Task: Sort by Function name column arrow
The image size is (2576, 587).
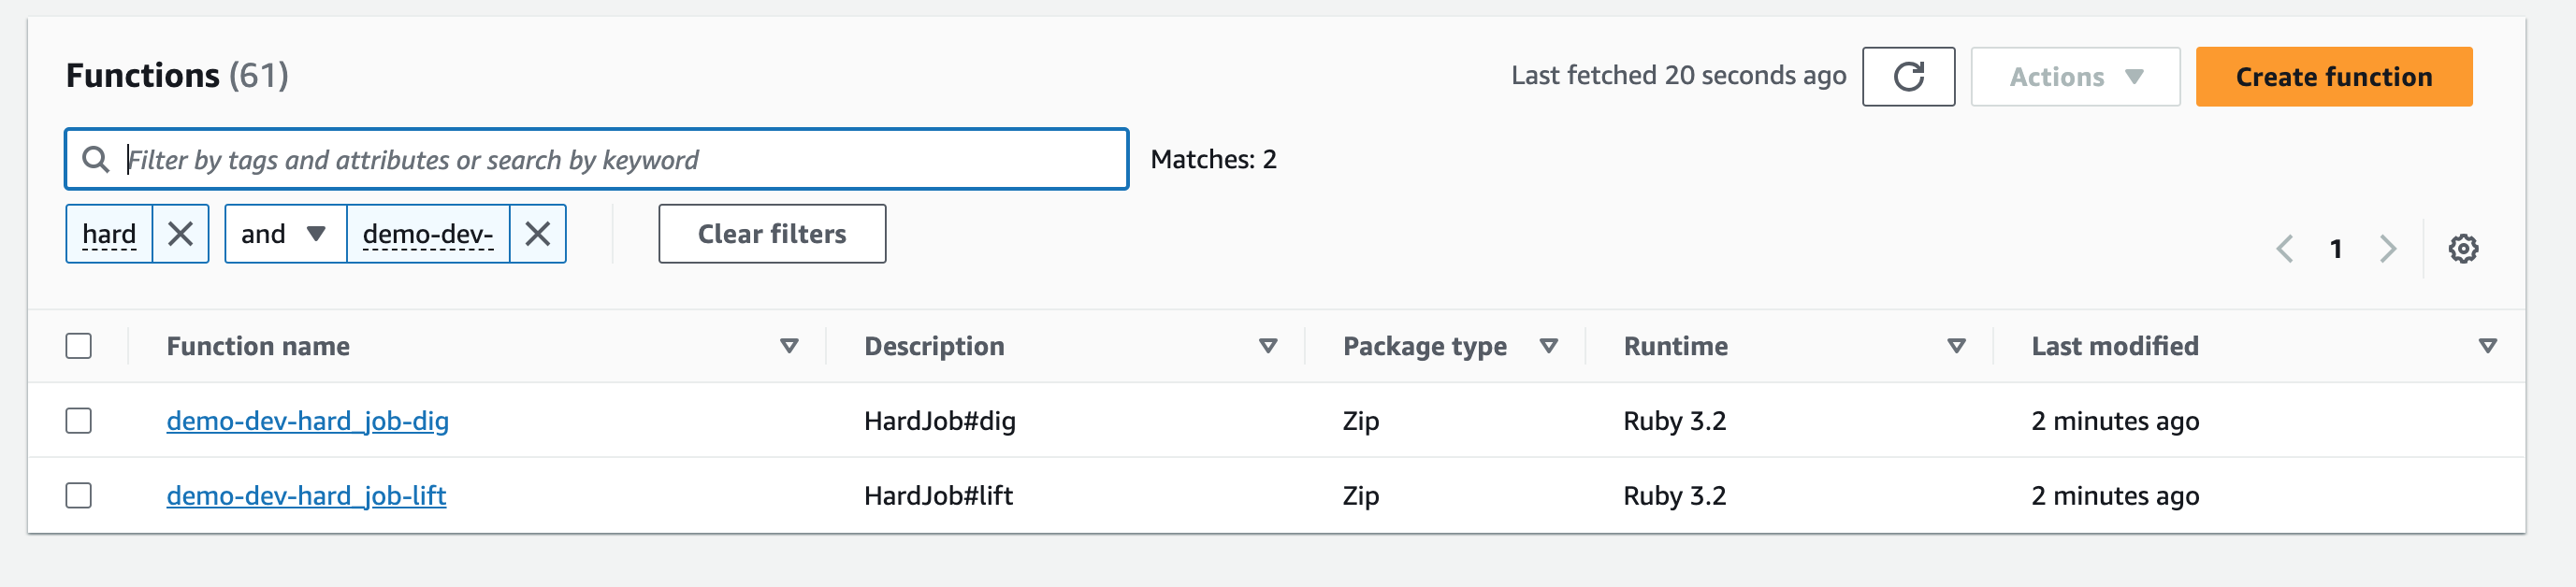Action: [x=789, y=346]
